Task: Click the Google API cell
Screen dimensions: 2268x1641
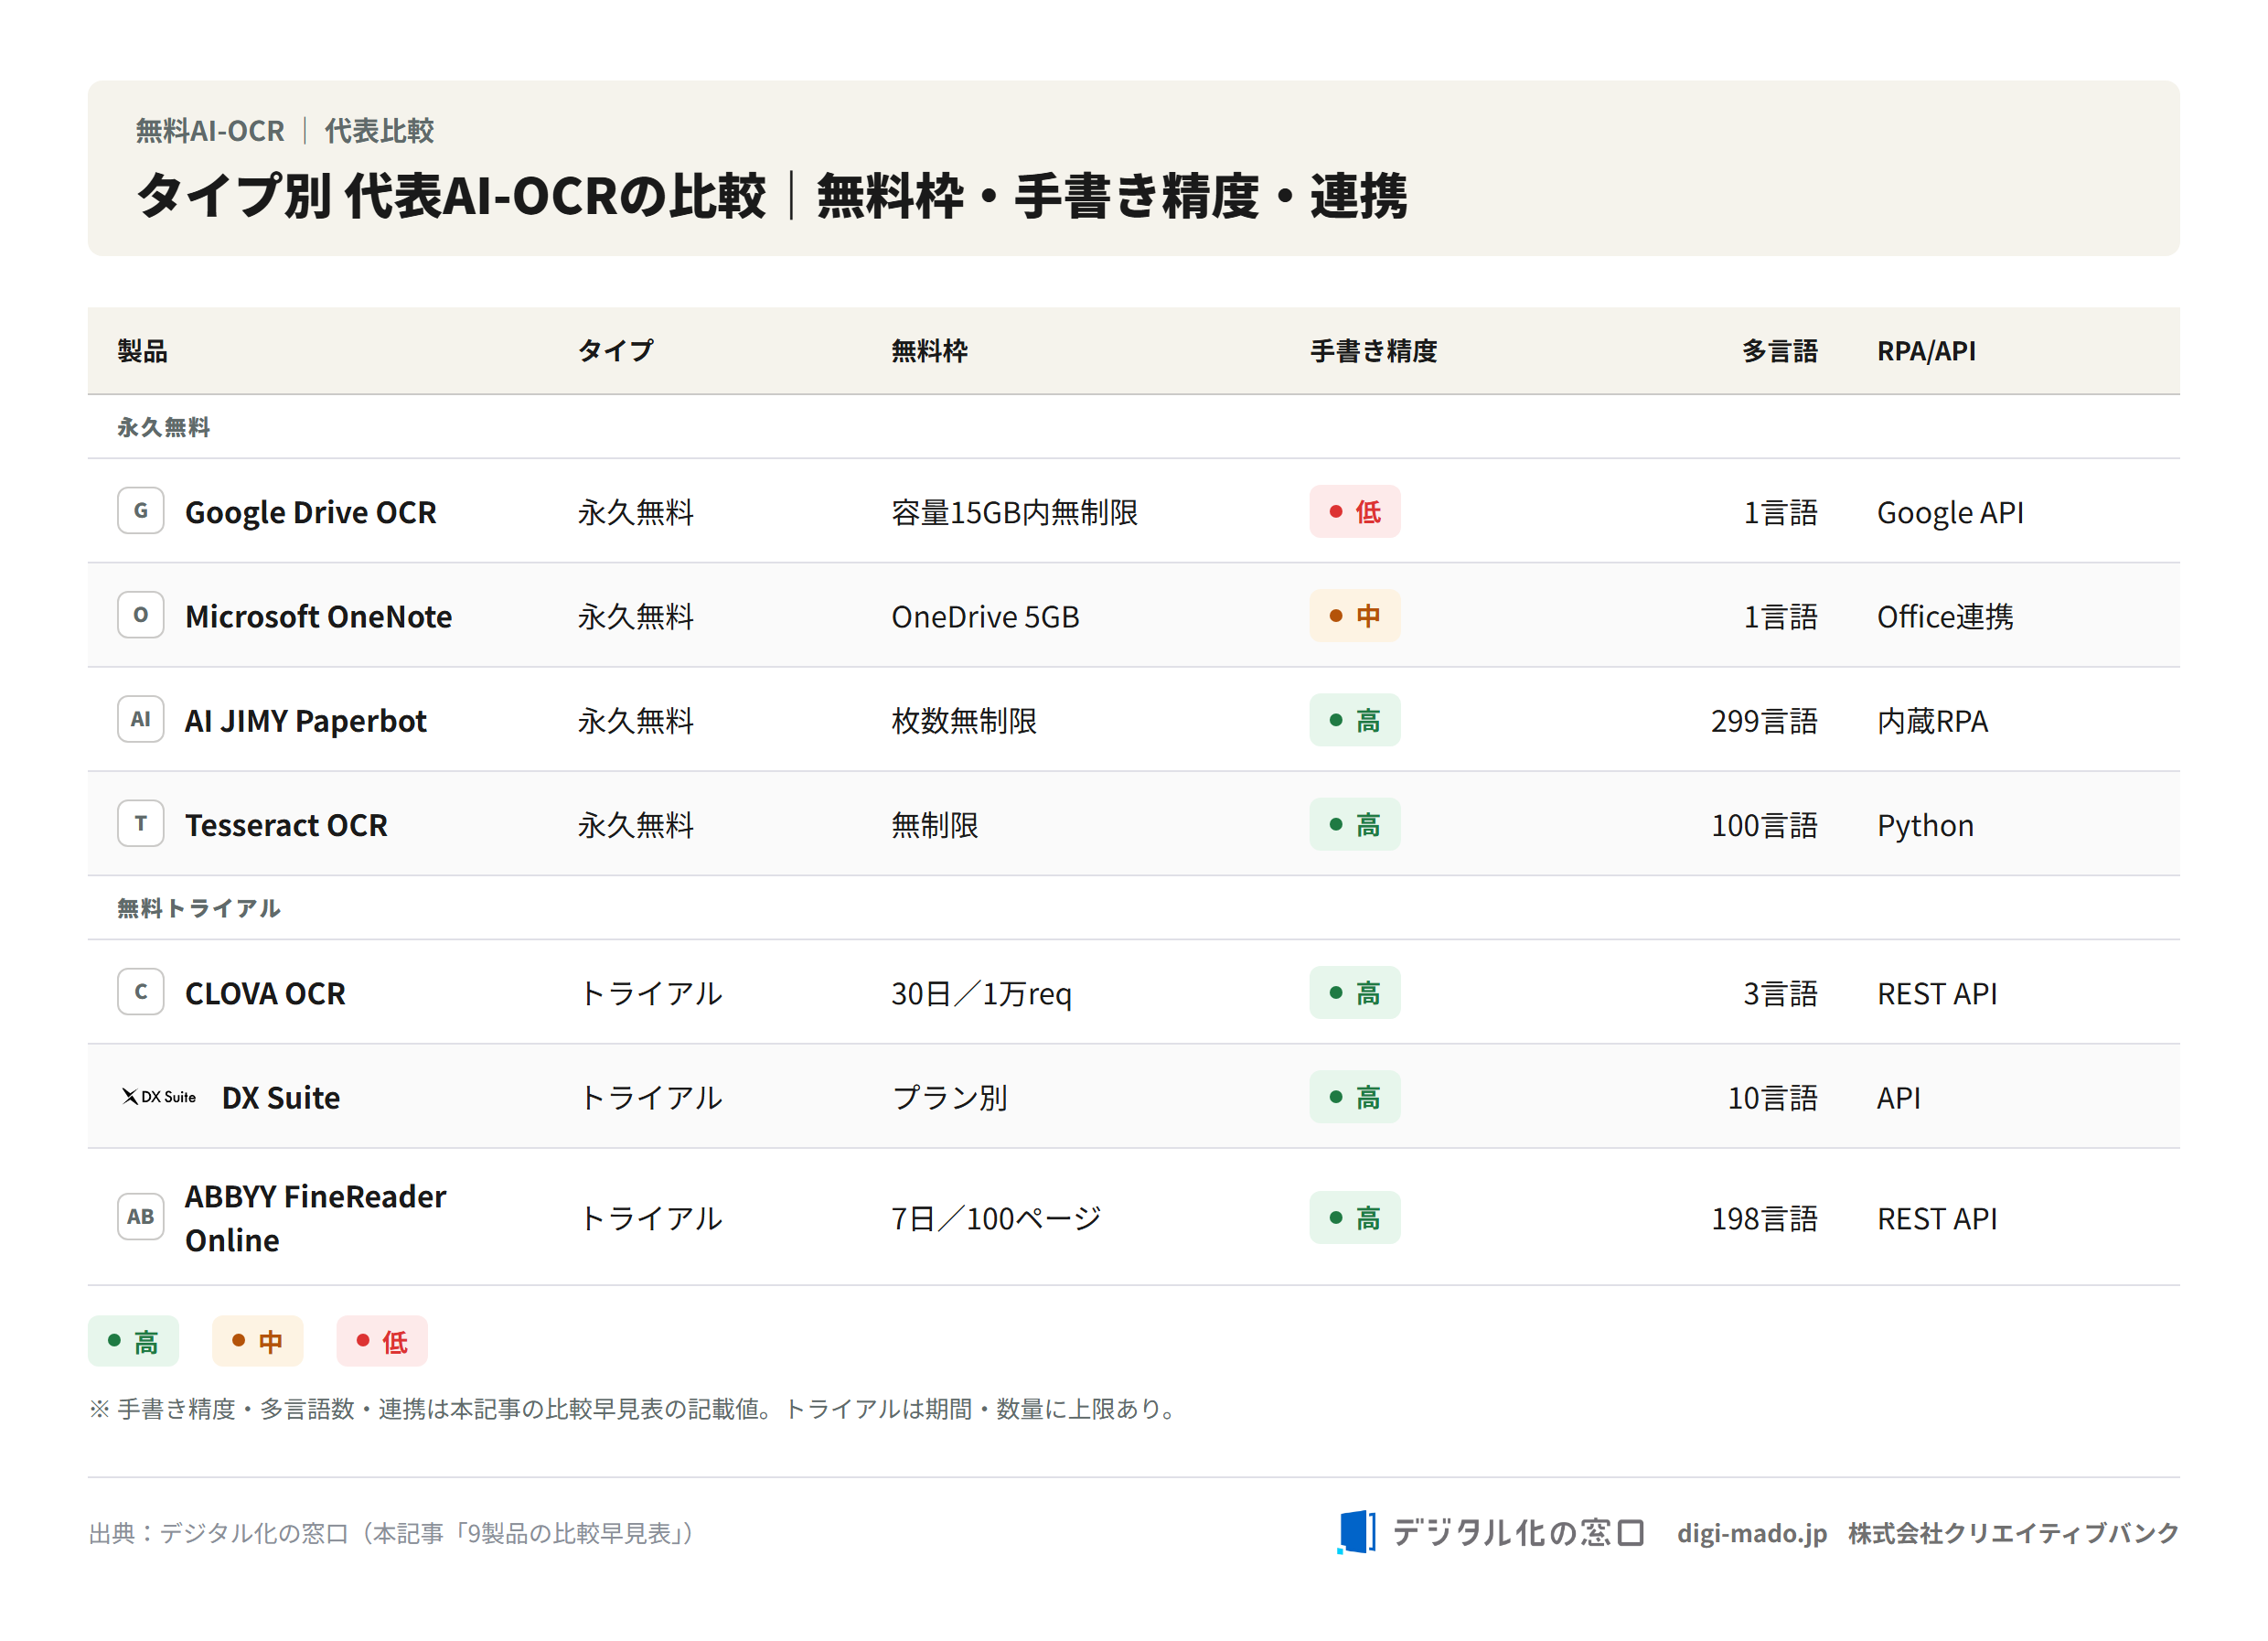Action: point(1950,512)
